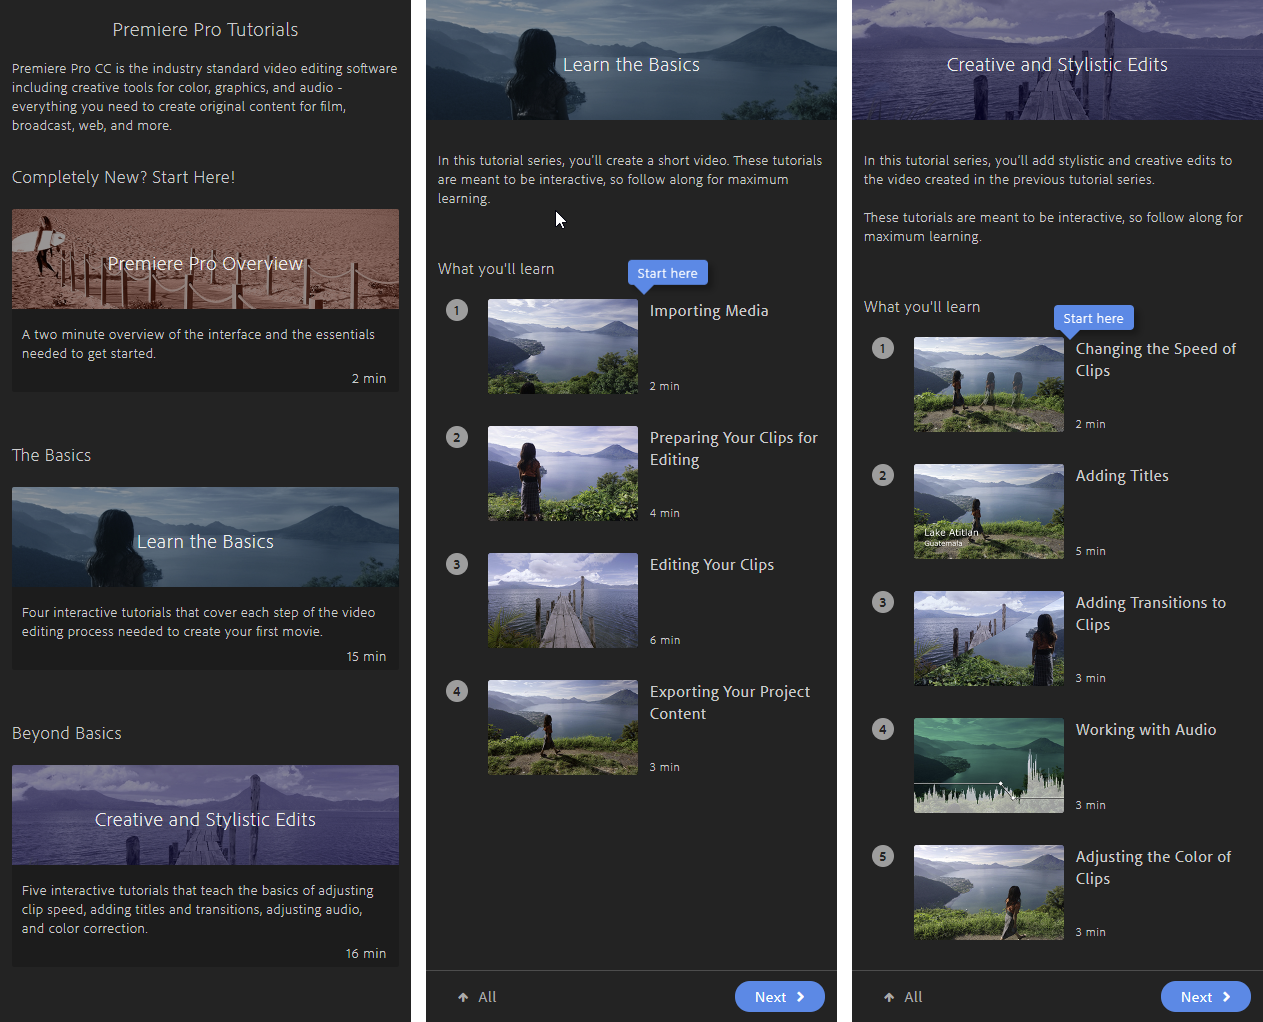Click step number 2 badge beside Adding Titles
The width and height of the screenshot is (1263, 1022).
[883, 475]
